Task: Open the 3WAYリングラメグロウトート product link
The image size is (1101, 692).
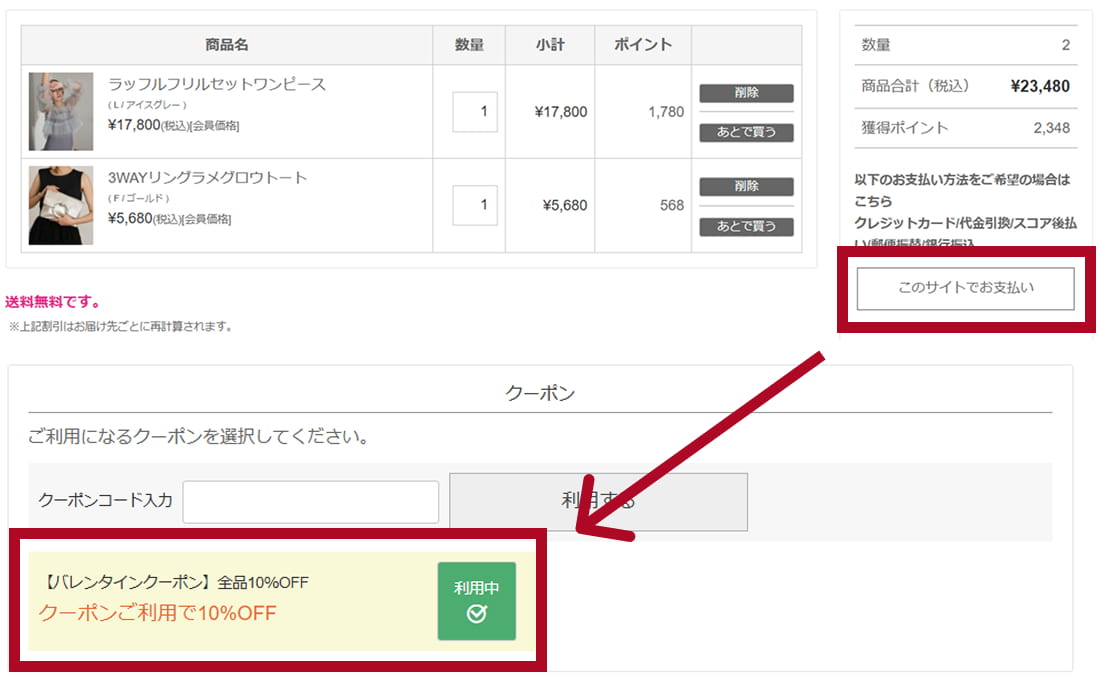Action: coord(208,178)
